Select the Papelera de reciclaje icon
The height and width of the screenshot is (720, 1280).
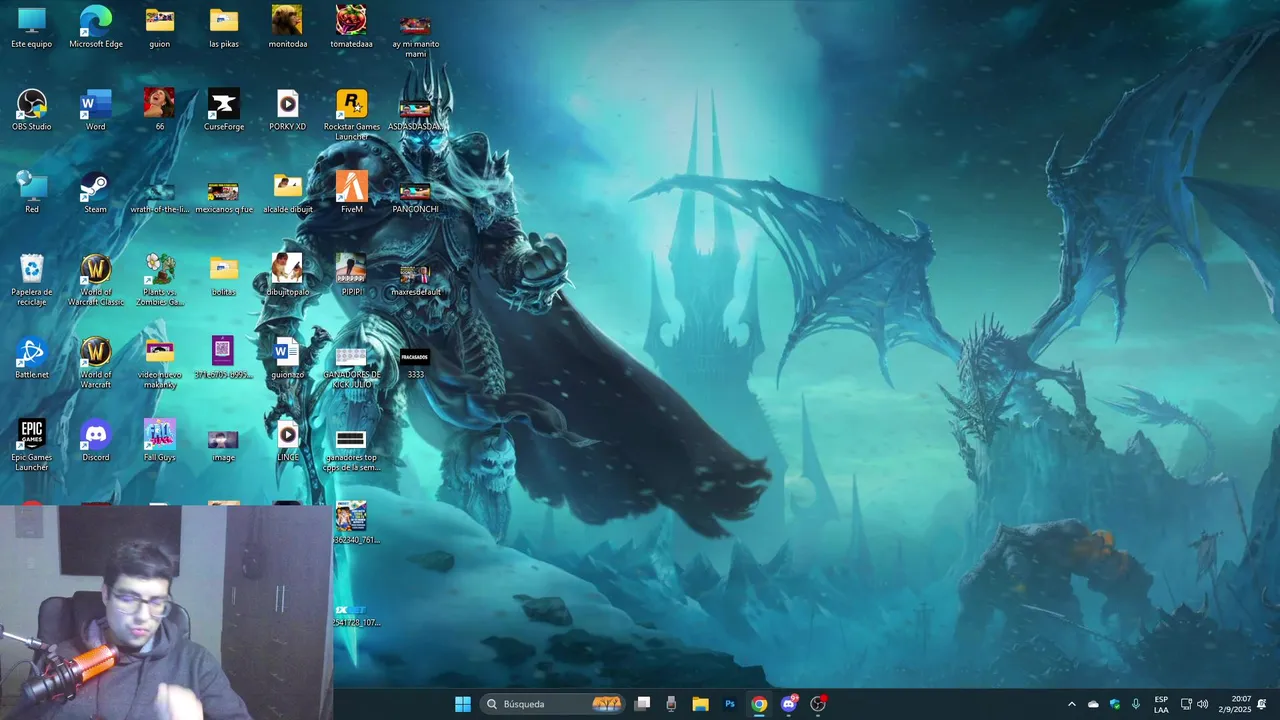32,279
